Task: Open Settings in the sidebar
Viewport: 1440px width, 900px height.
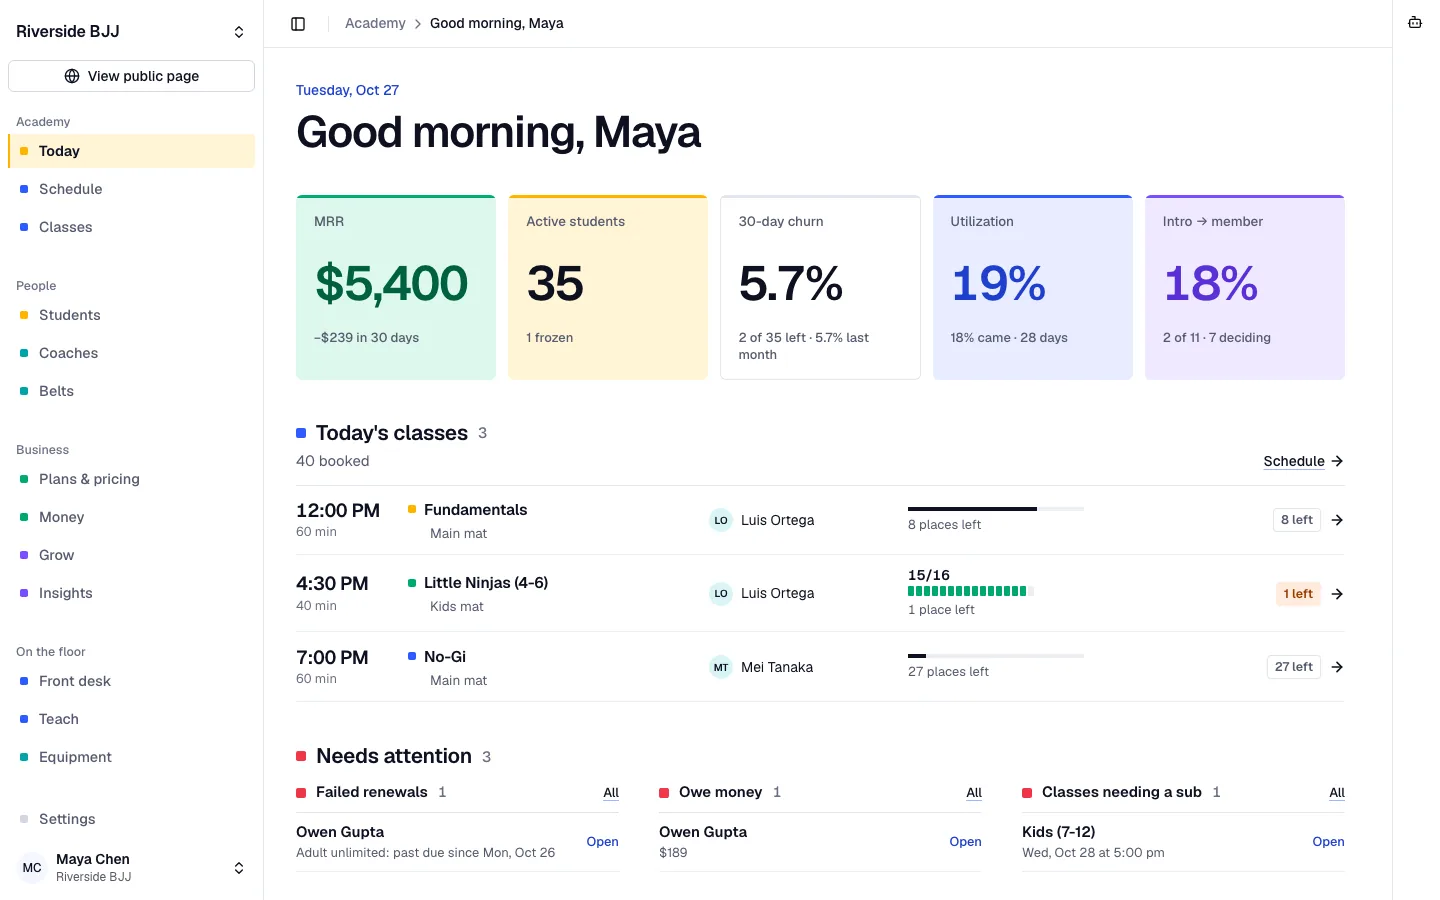Action: pos(131,819)
